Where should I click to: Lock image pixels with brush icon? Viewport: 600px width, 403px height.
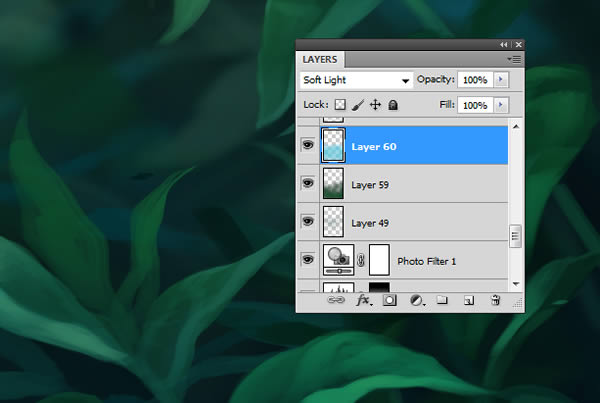pyautogui.click(x=358, y=105)
